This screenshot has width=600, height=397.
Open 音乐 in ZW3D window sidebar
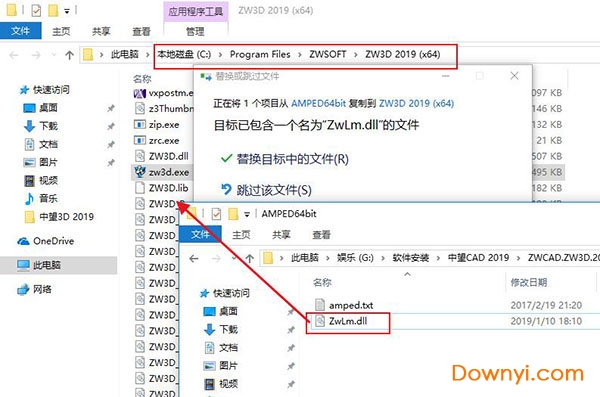(41, 198)
